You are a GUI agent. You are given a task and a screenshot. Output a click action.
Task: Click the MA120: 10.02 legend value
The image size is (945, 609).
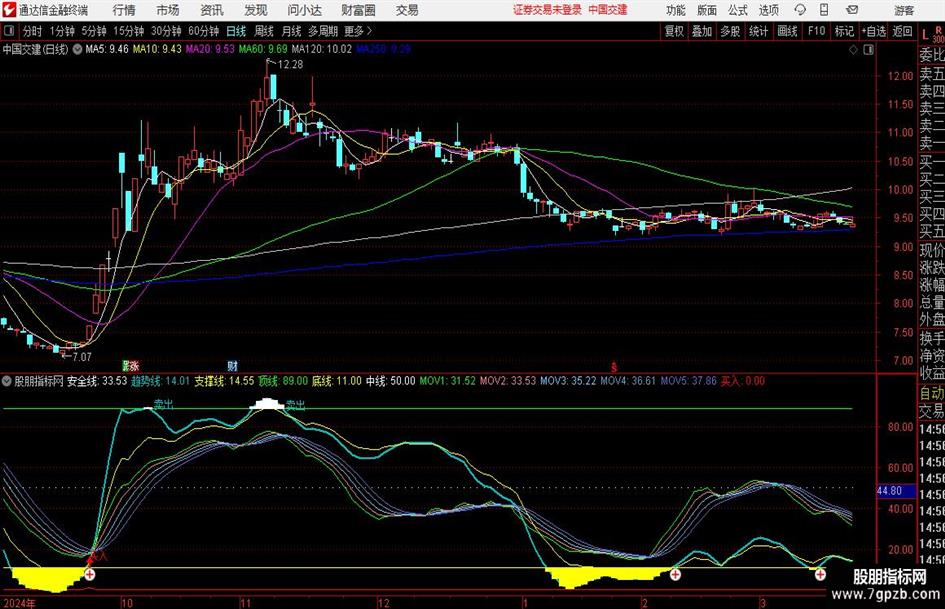pyautogui.click(x=321, y=49)
